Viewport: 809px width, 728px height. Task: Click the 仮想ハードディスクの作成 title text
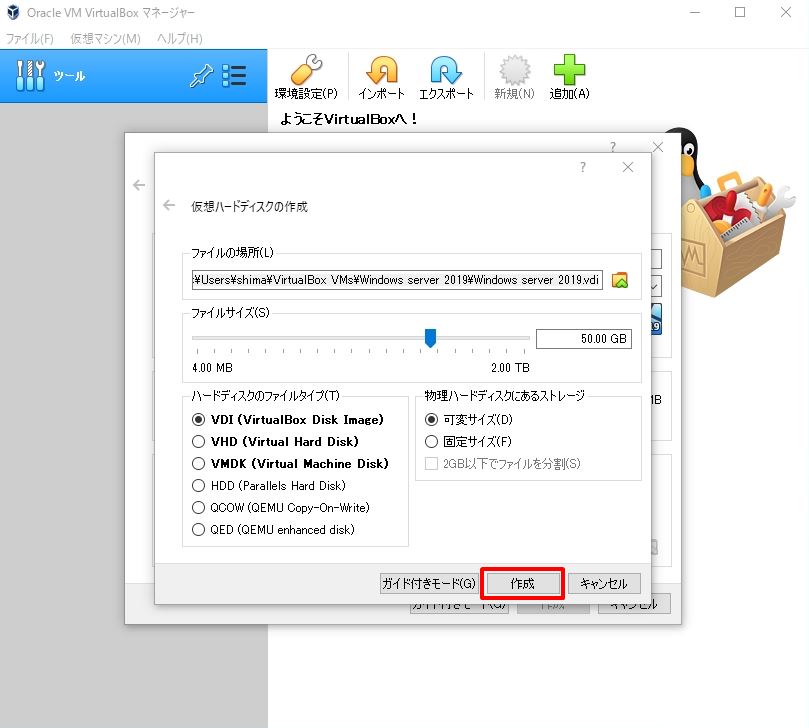click(249, 206)
